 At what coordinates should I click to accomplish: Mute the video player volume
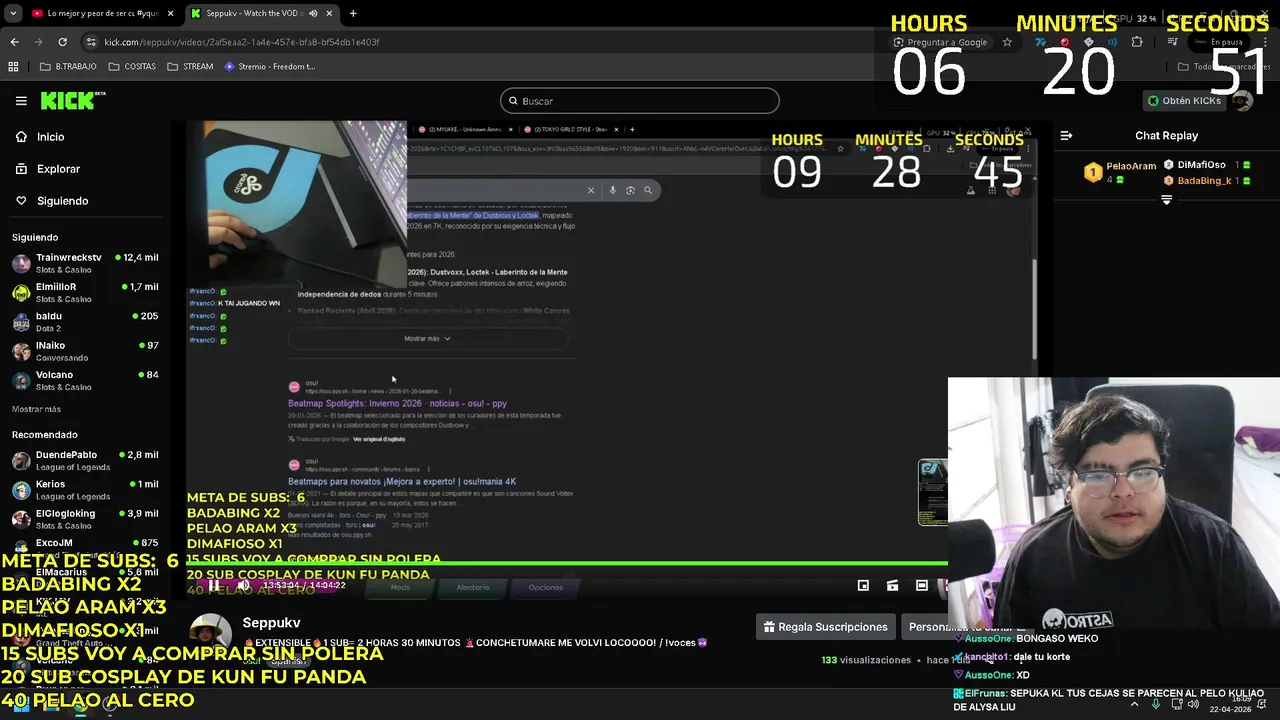(x=243, y=586)
